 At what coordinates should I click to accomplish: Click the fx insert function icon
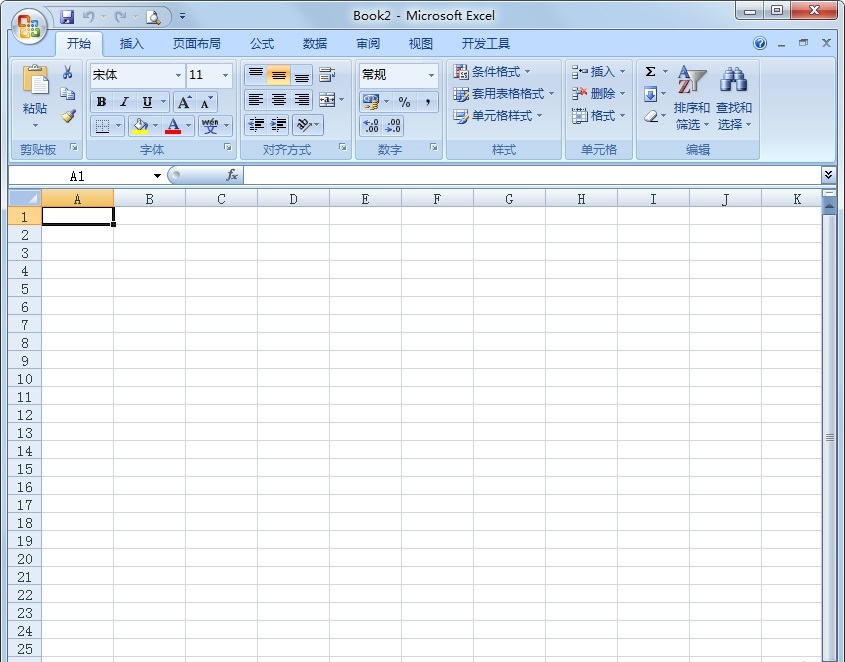pyautogui.click(x=232, y=175)
